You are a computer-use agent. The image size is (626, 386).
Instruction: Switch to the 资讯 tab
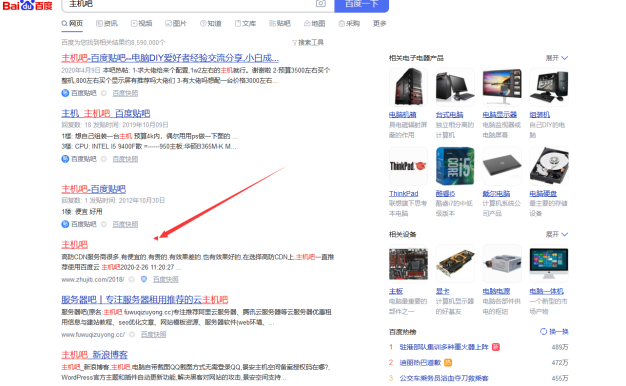tap(107, 24)
